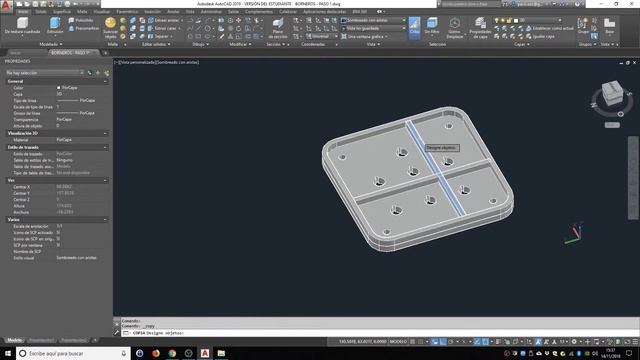
Task: Open the 'Una ventana gráfica' viewport dropdown
Action: click(x=364, y=36)
